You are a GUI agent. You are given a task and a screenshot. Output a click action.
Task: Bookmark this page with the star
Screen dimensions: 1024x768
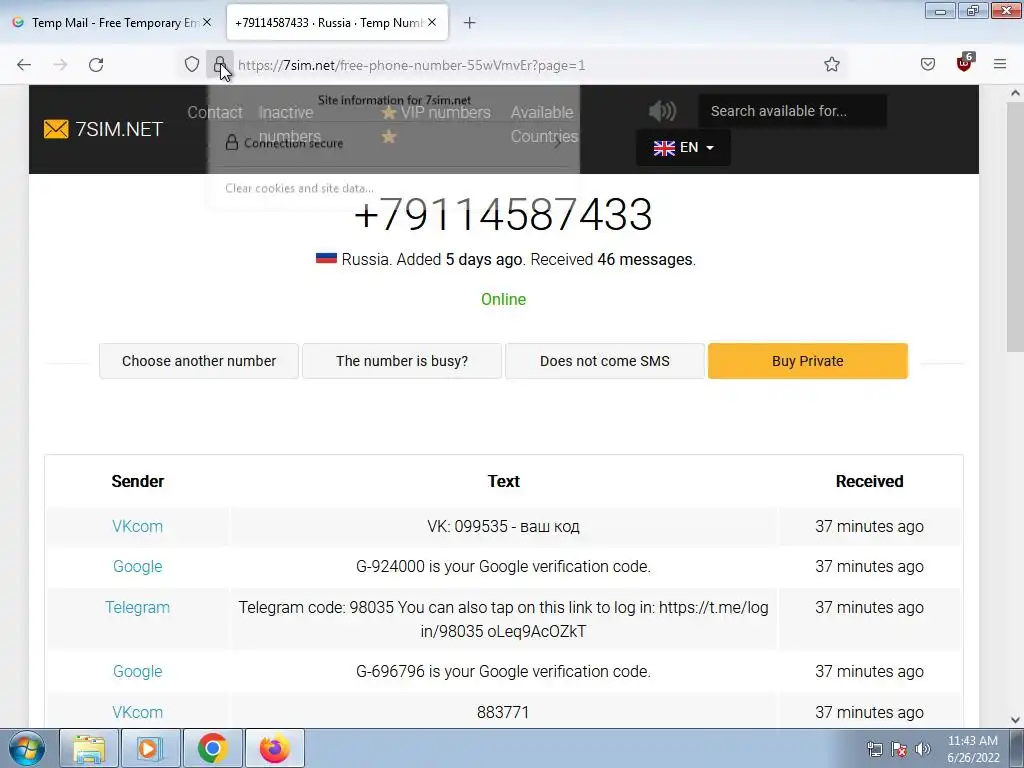[831, 64]
